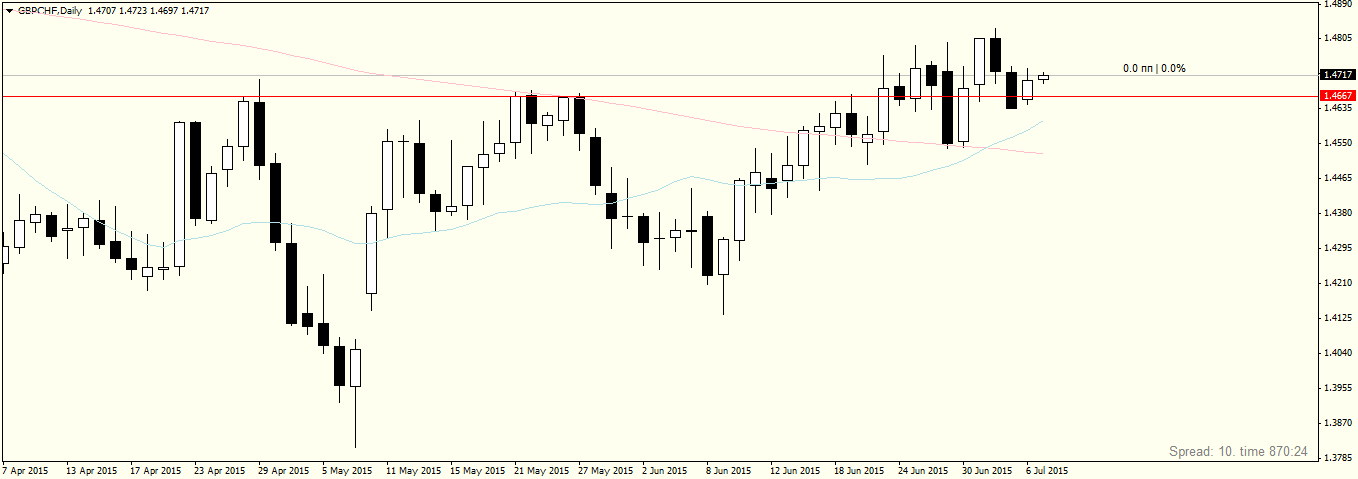
Task: Click the GBPCHF,Daily chart title
Action: pos(51,11)
